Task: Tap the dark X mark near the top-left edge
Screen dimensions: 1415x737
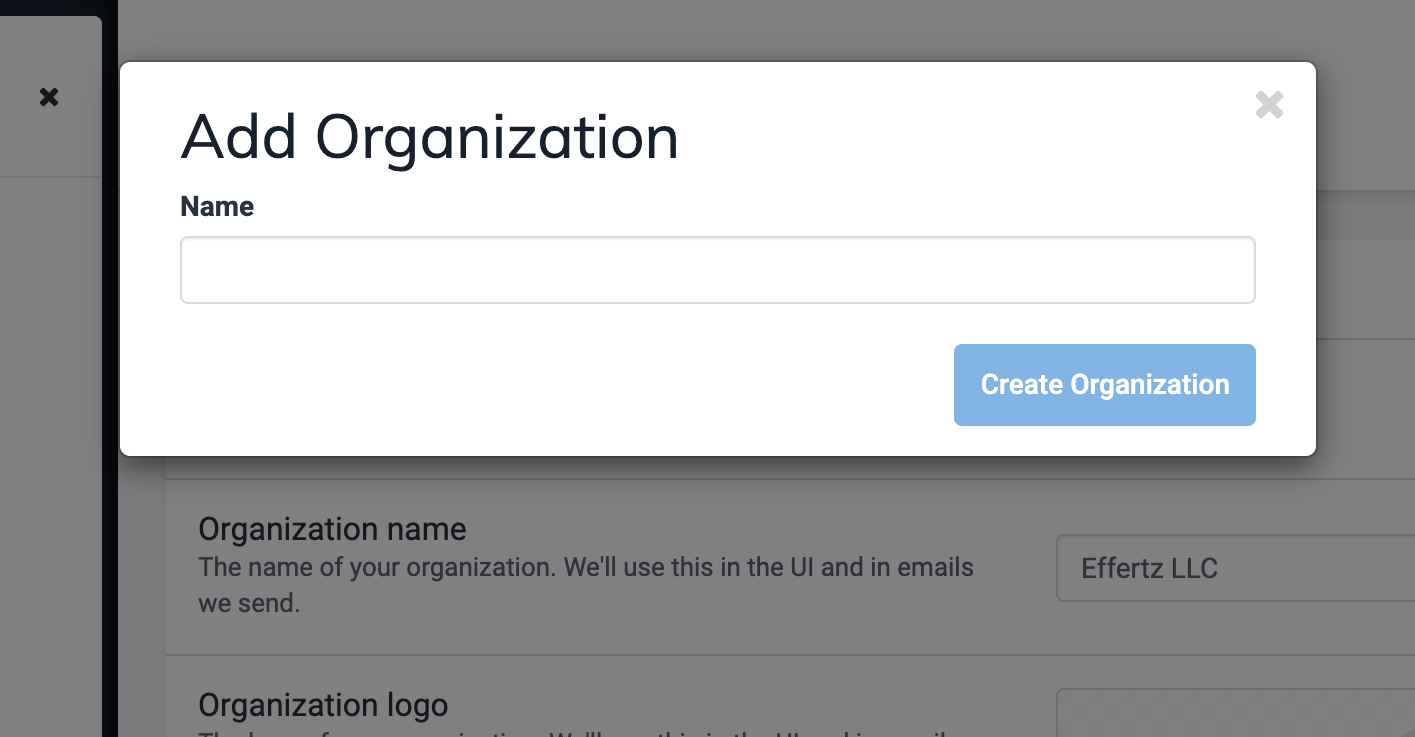Action: coord(48,96)
